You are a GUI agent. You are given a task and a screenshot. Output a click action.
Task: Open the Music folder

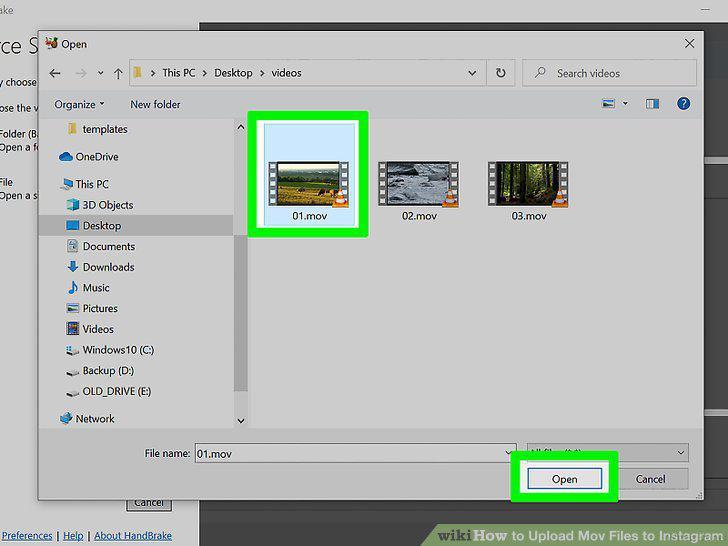tap(88, 287)
